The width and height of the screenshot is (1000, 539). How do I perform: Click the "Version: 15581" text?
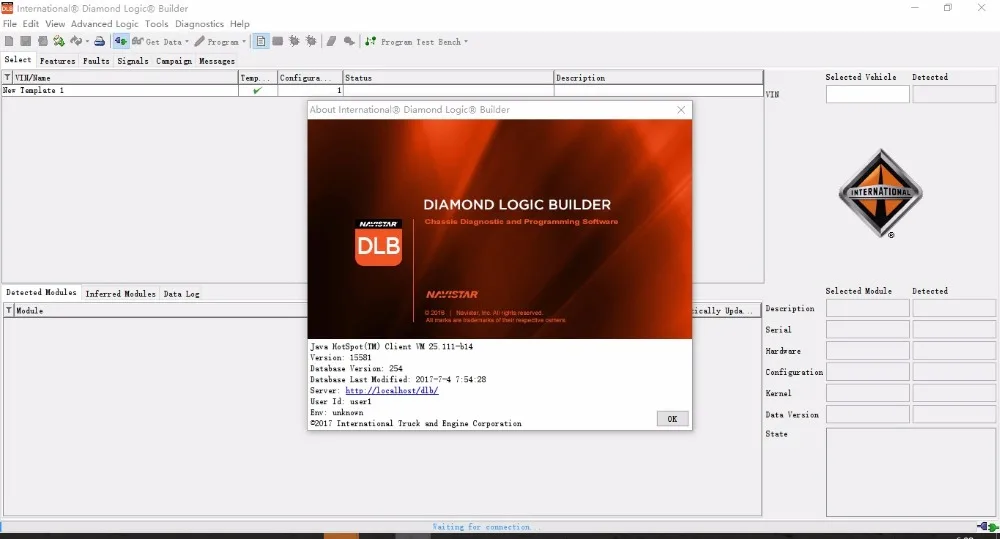point(341,357)
